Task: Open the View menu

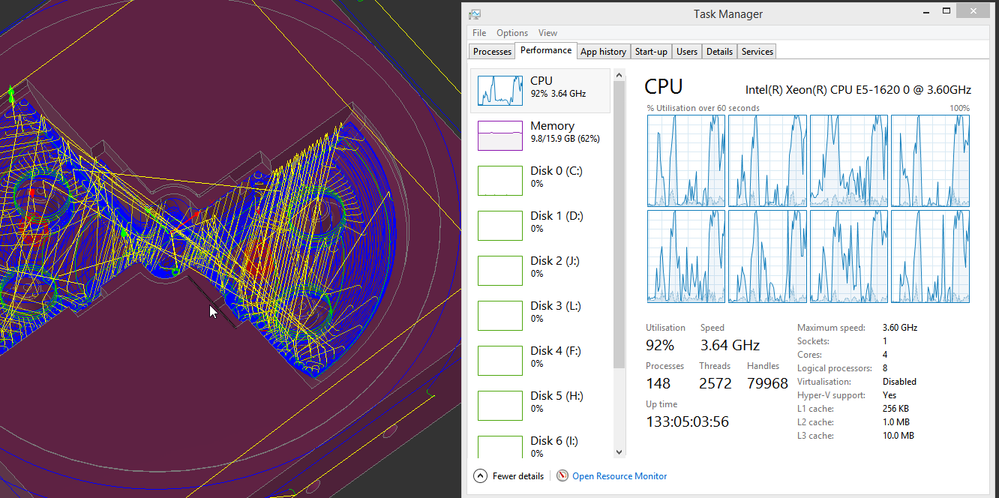Action: [547, 33]
